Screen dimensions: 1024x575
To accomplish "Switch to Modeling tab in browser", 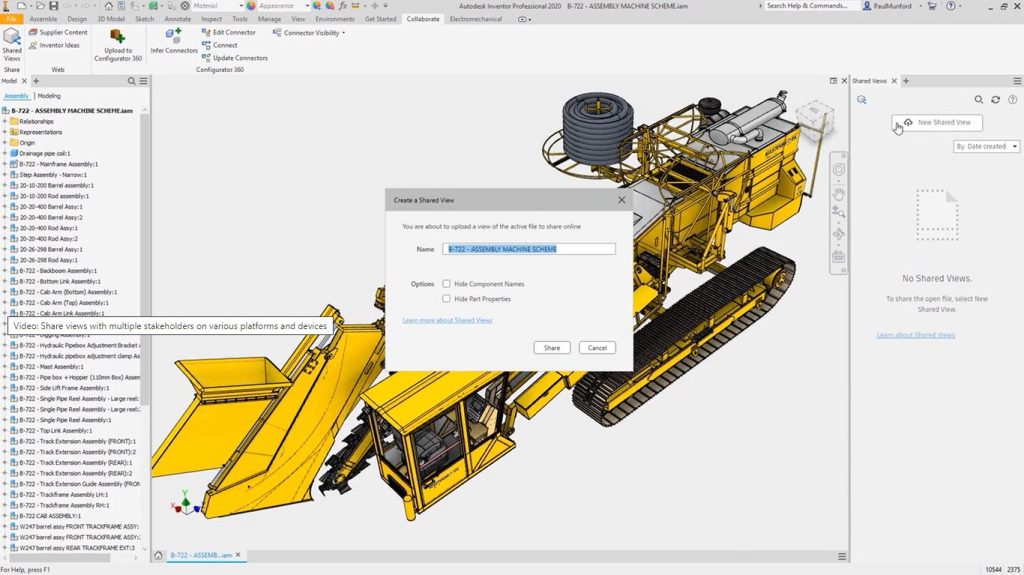I will (49, 96).
